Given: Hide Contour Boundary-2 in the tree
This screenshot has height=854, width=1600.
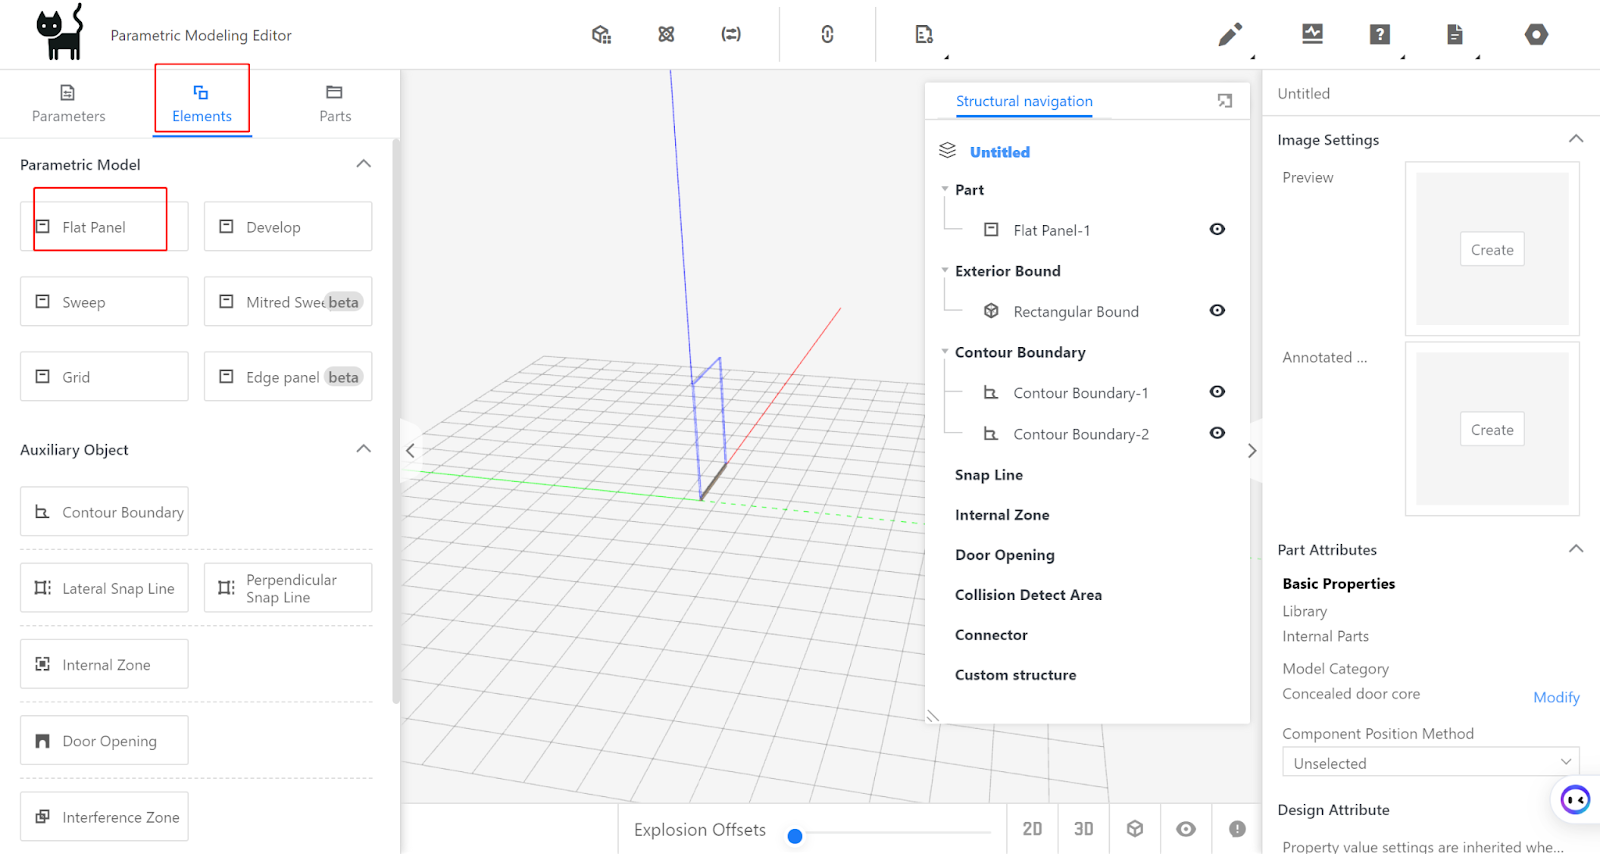Looking at the screenshot, I should click(1217, 433).
